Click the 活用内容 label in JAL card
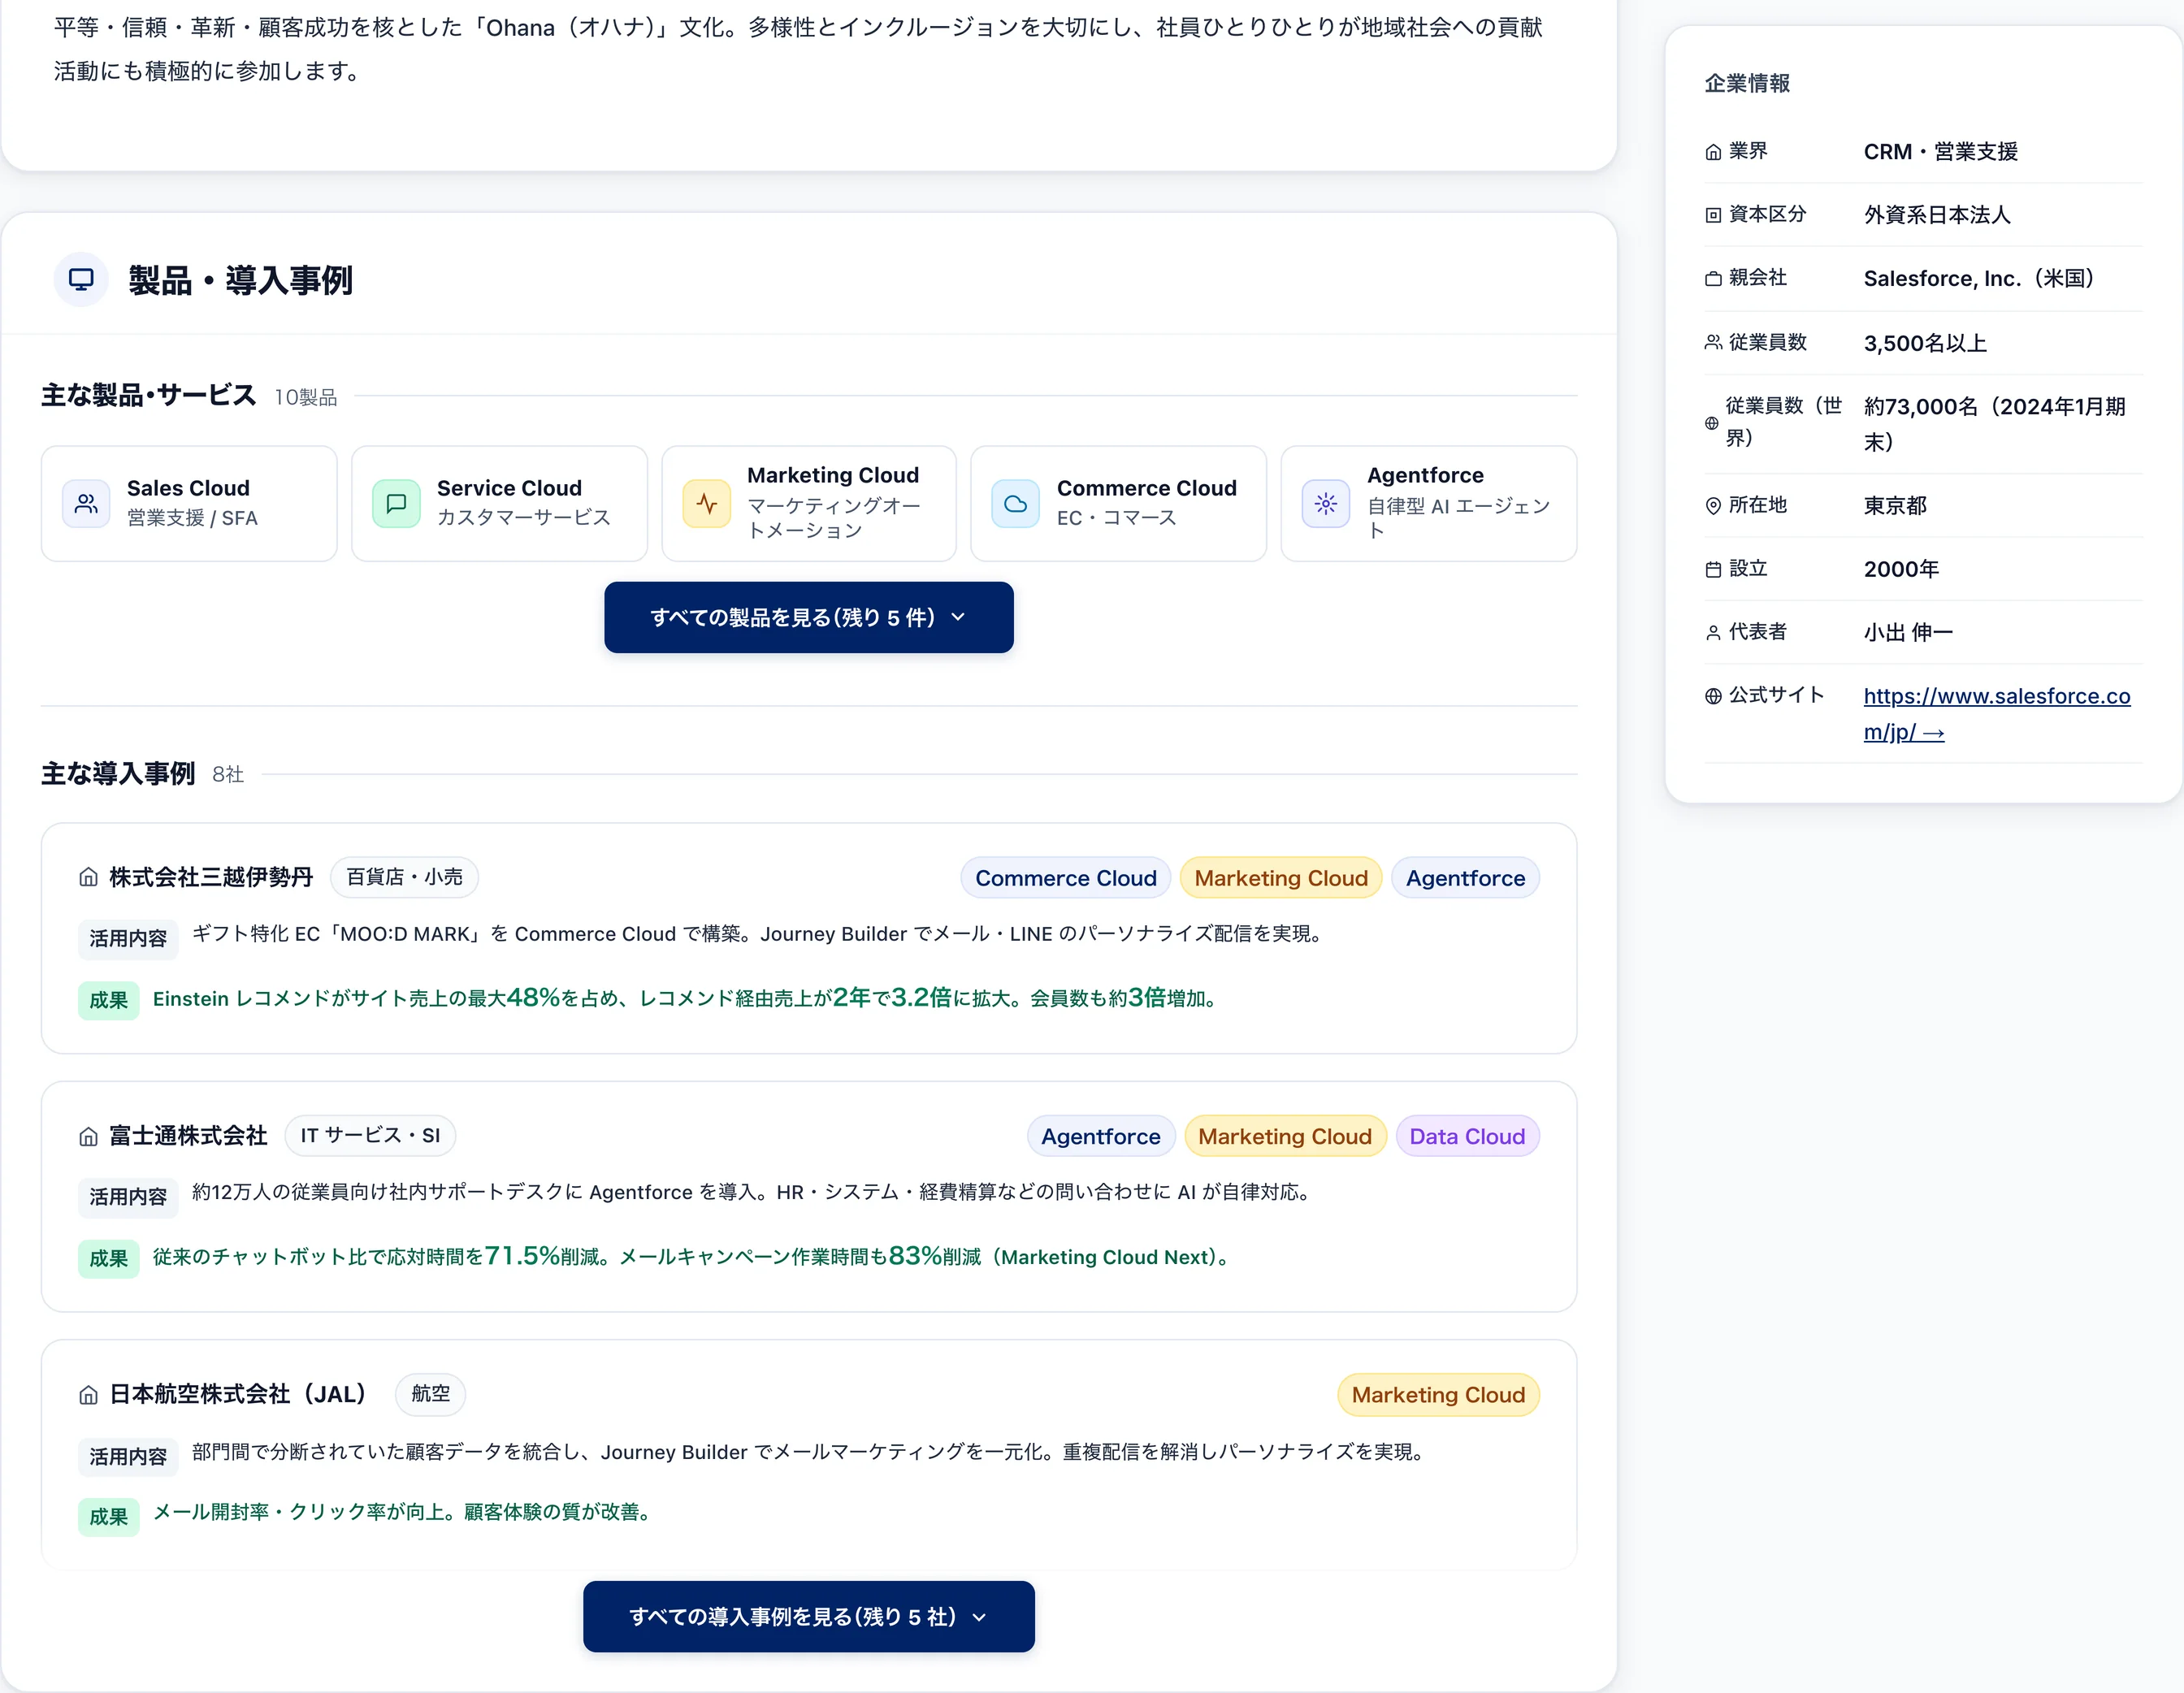This screenshot has width=2184, height=1693. [x=128, y=1456]
